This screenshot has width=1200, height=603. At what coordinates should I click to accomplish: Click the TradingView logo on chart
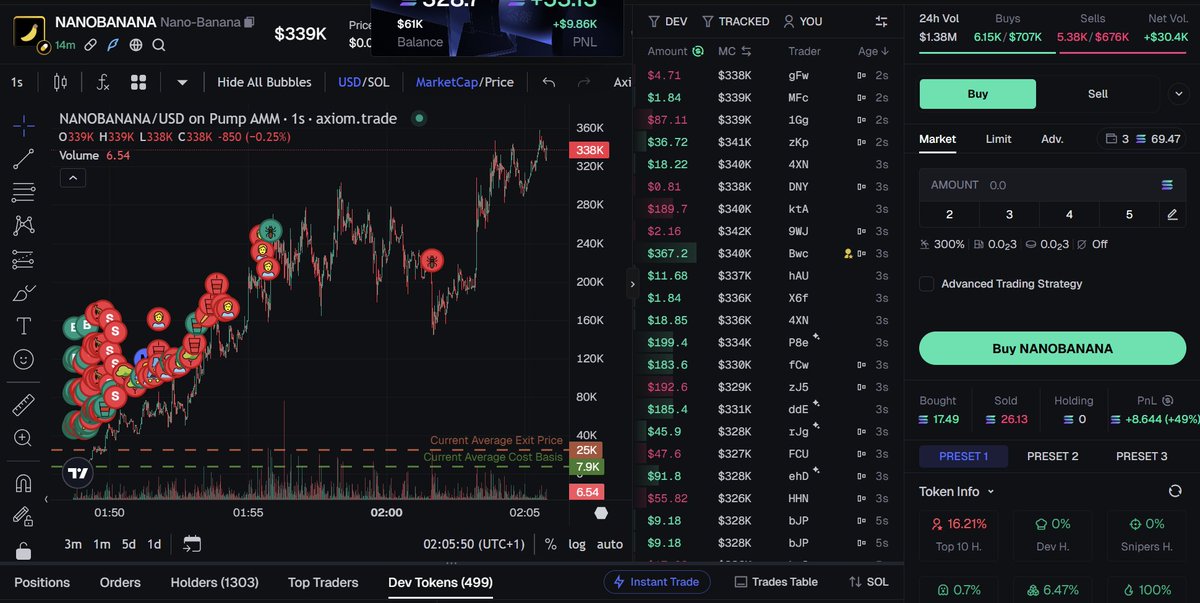[x=77, y=473]
